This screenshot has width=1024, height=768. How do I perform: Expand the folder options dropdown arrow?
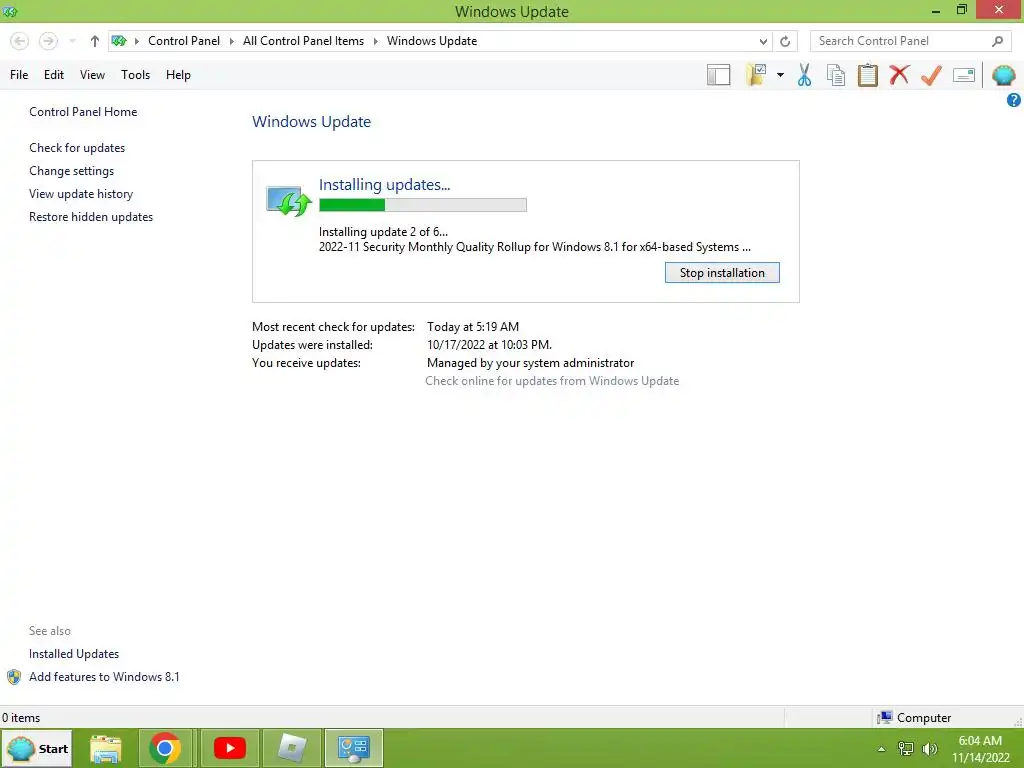(x=780, y=75)
